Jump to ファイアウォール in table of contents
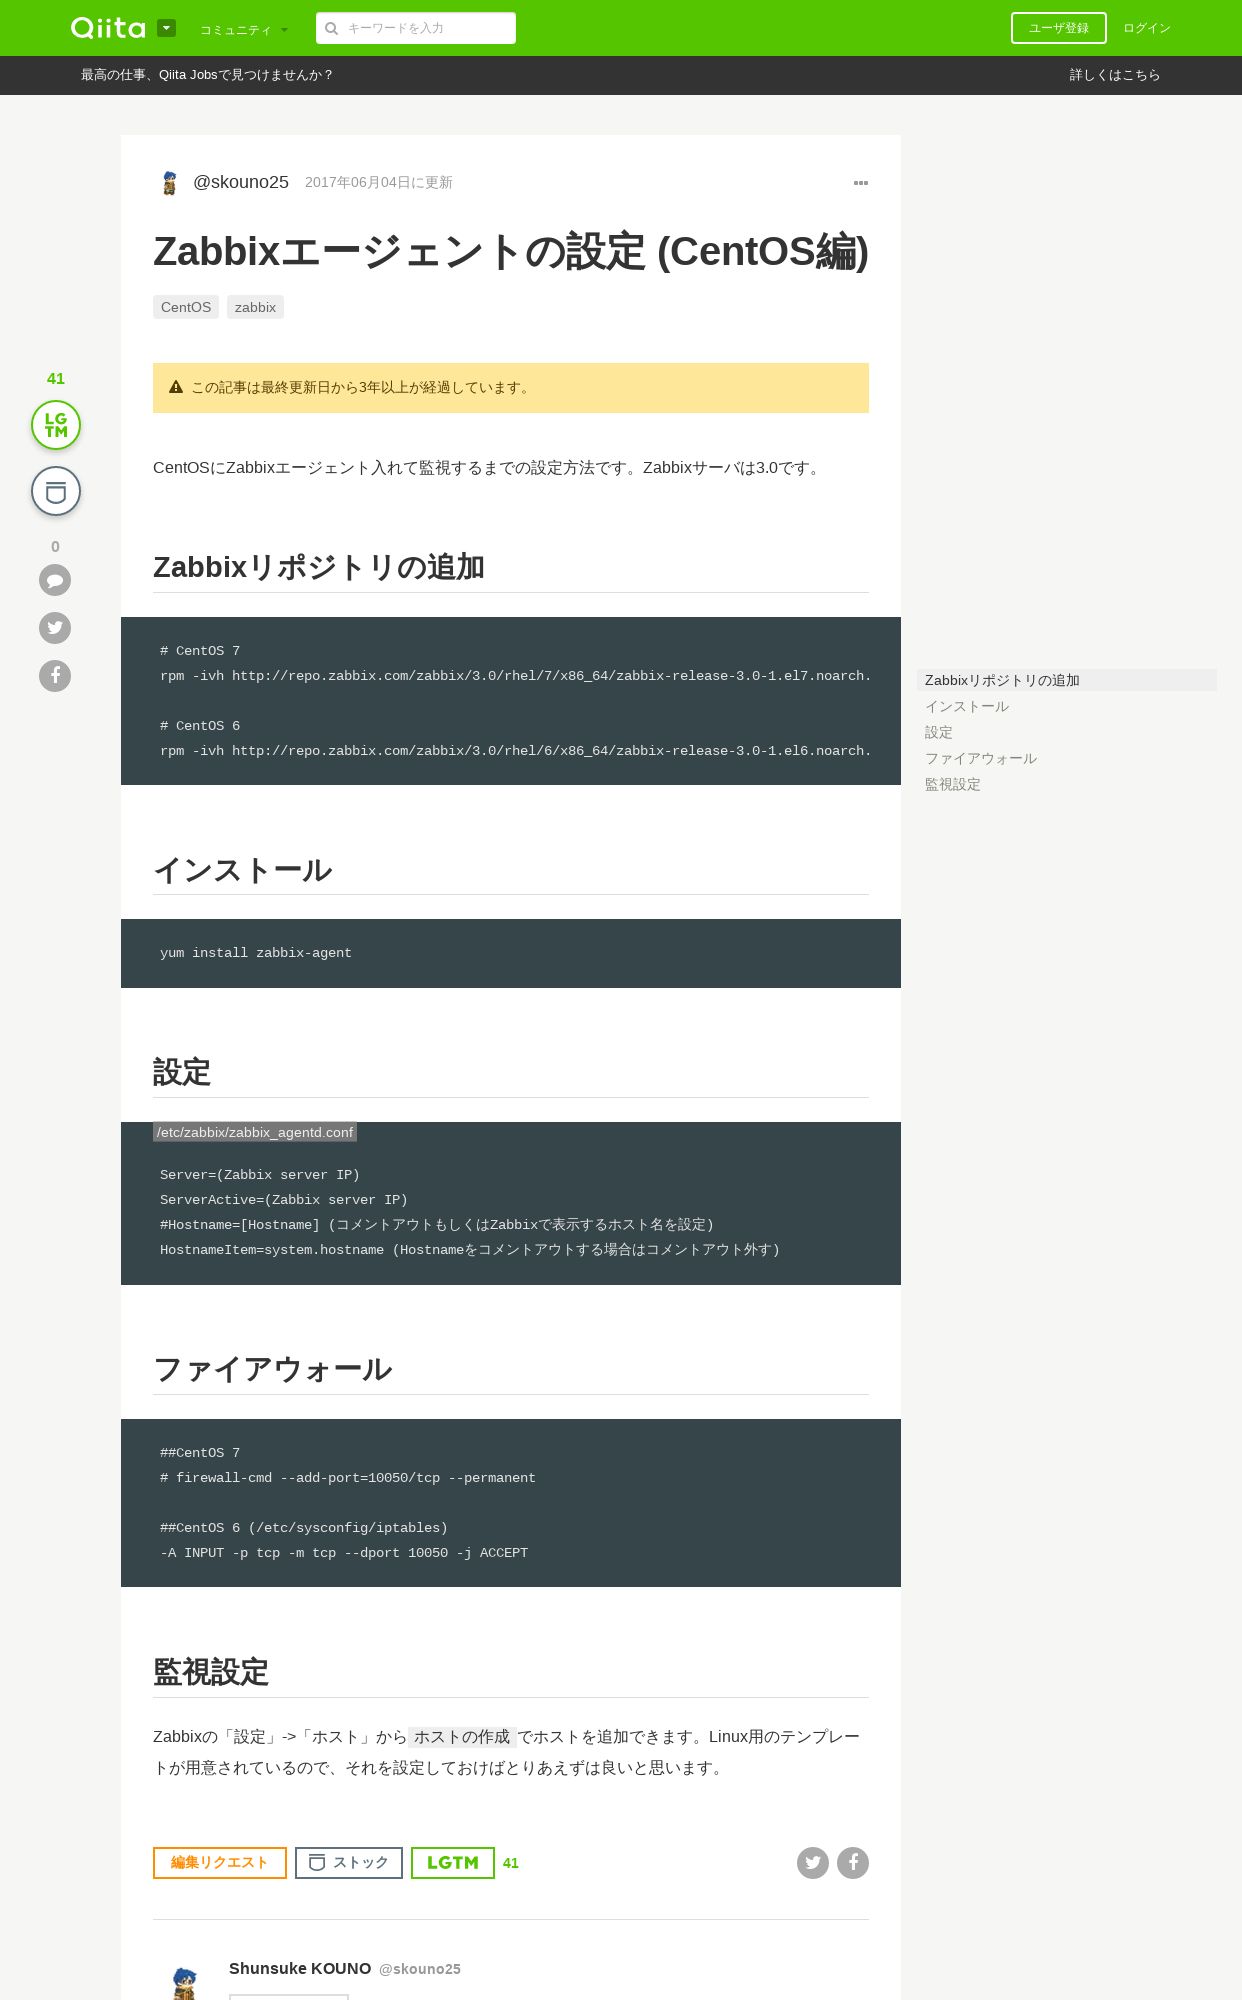This screenshot has width=1242, height=2000. 981,758
